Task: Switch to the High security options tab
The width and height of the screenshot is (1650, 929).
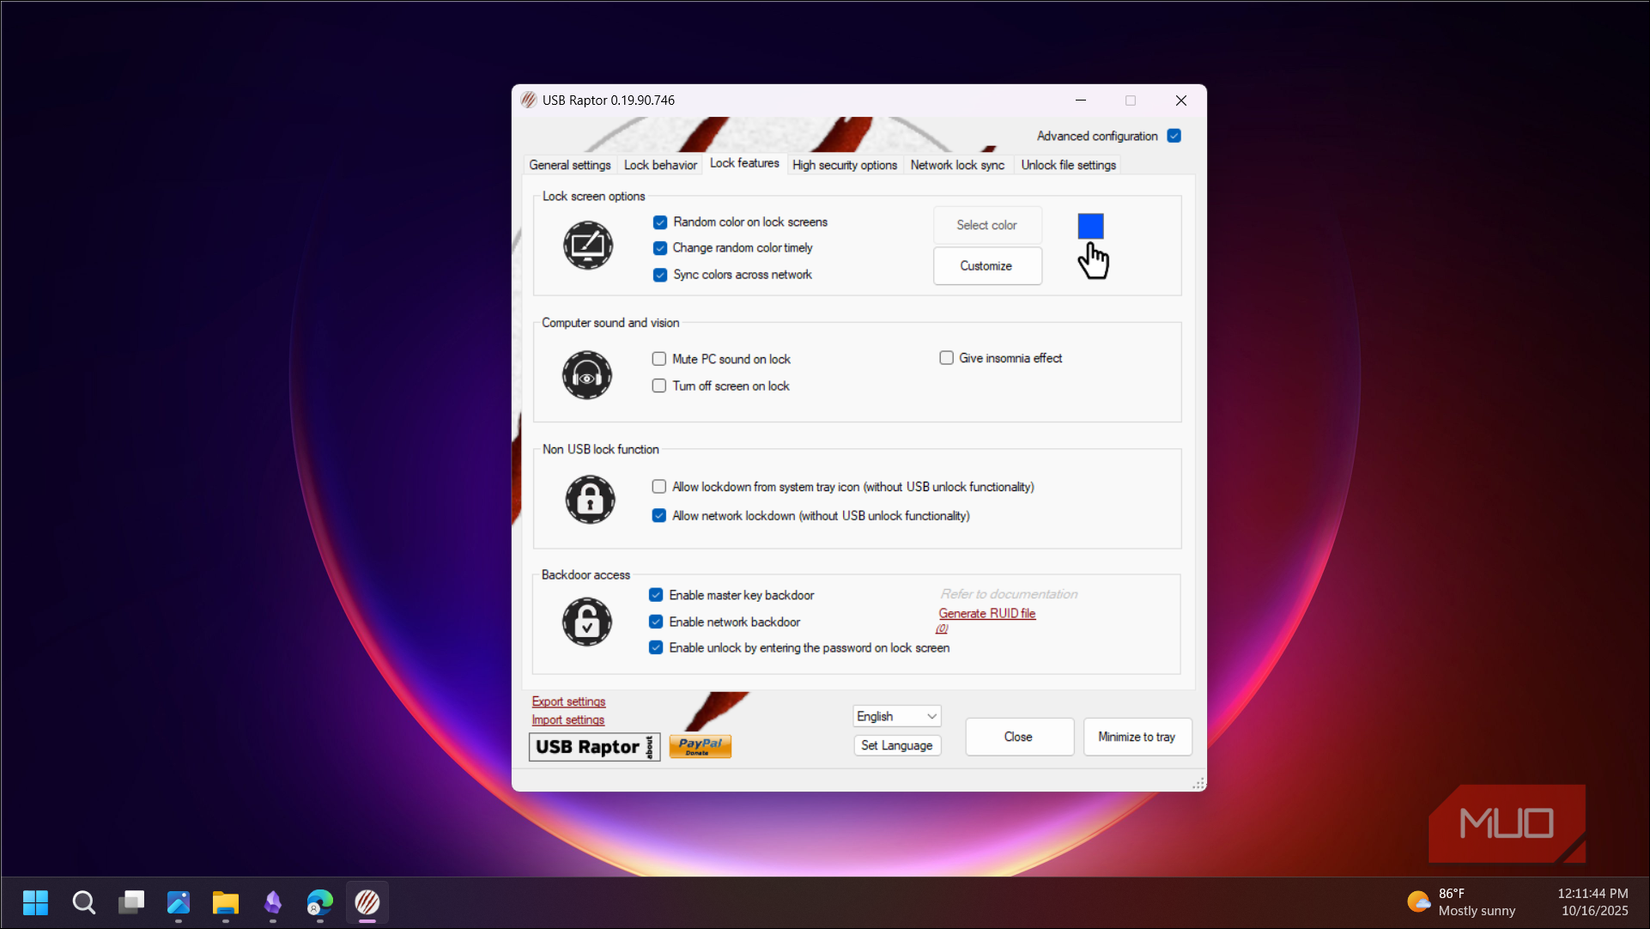Action: coord(844,164)
